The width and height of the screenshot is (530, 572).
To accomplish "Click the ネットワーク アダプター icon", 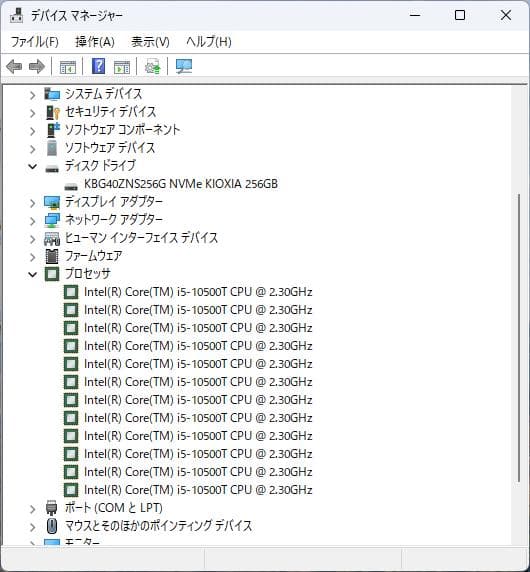I will point(52,220).
